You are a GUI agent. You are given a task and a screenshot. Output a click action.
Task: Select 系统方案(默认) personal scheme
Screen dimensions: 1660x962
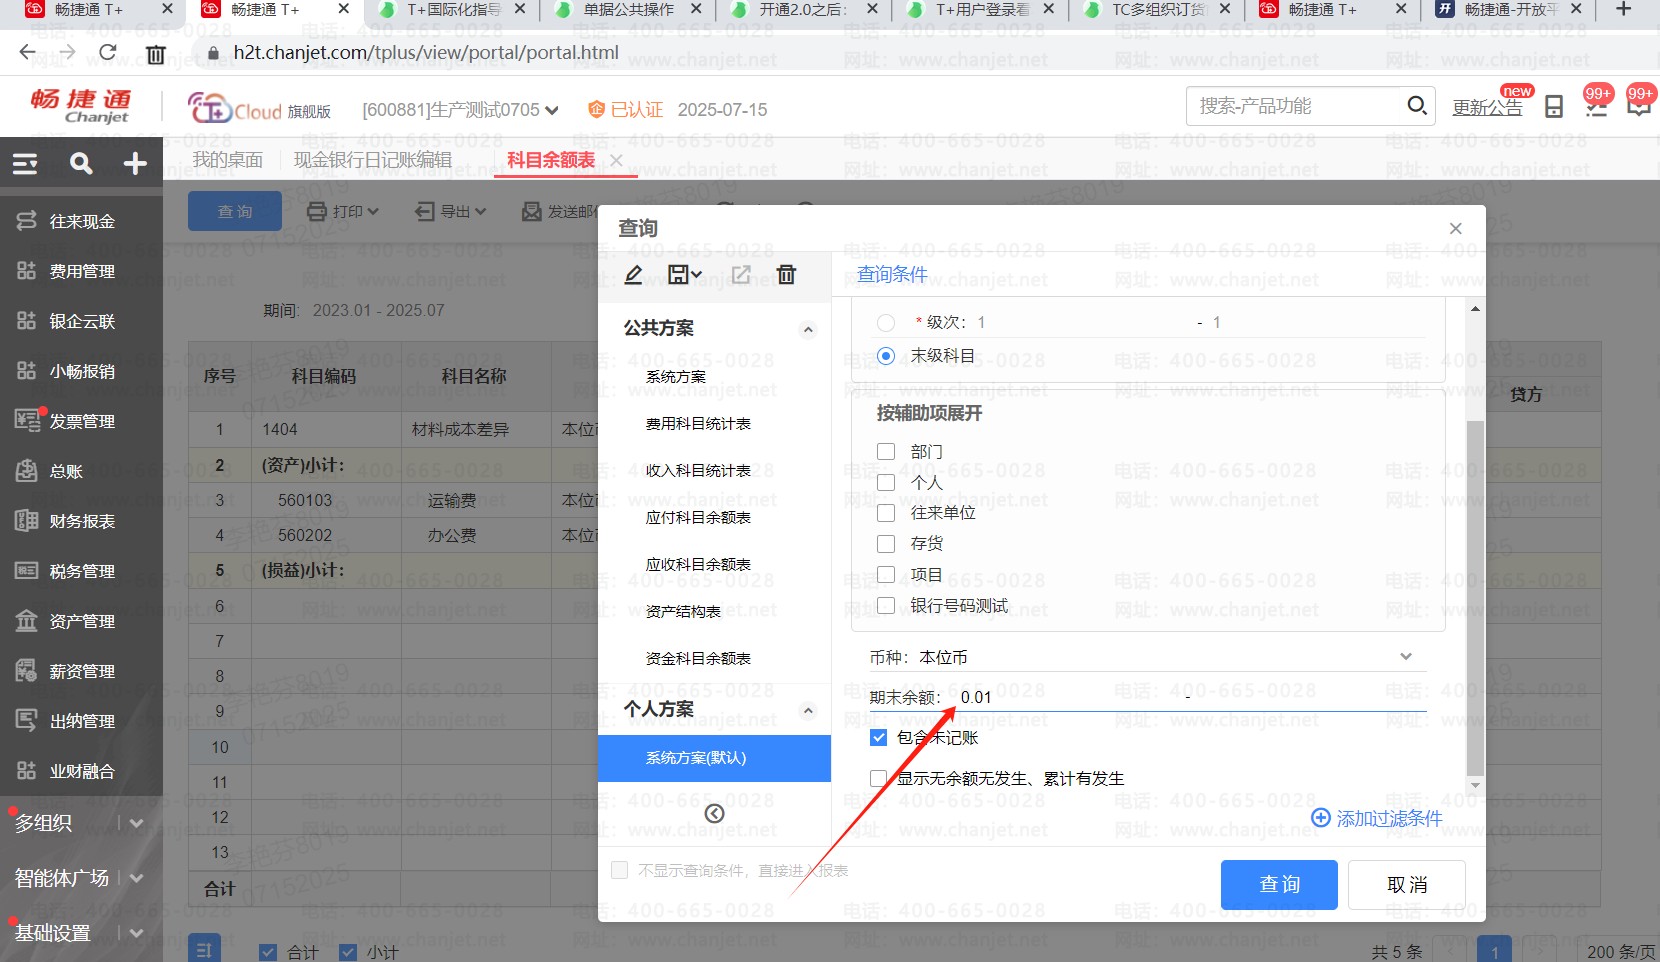pyautogui.click(x=714, y=758)
